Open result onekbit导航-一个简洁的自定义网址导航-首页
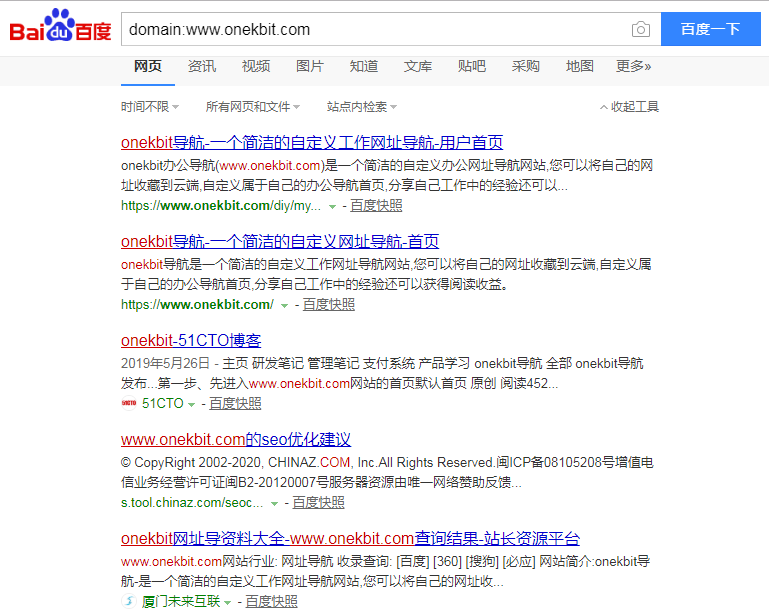Screen dimensions: 769x615 pyautogui.click(x=280, y=241)
